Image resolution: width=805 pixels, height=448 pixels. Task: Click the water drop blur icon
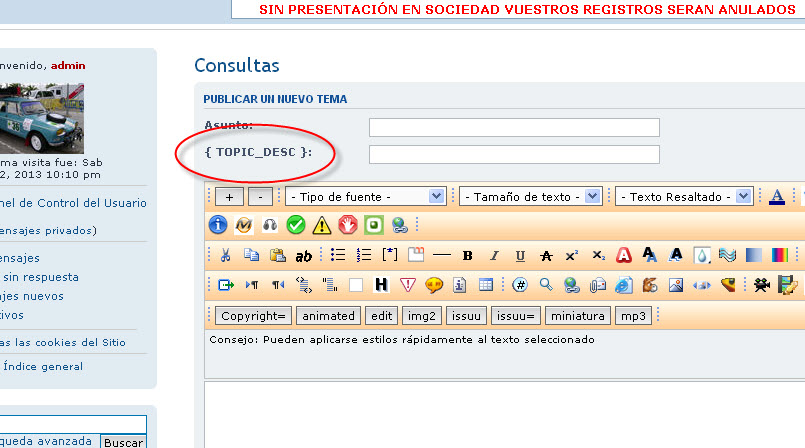click(701, 255)
